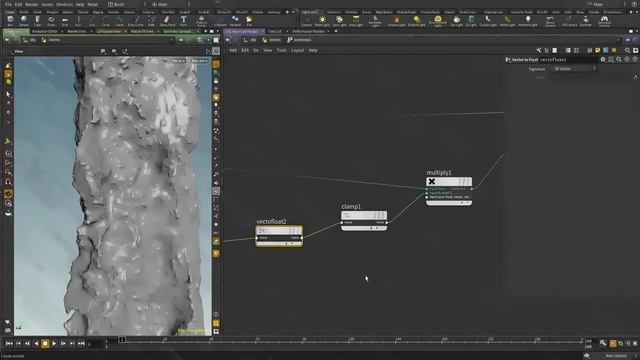Expand the Auto Update mode menu

(616, 356)
